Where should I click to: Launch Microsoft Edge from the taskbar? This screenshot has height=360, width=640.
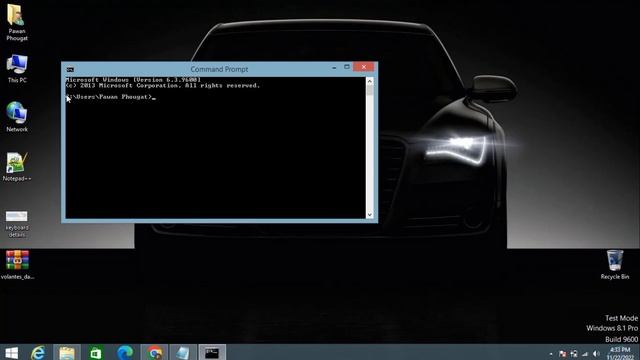tap(125, 353)
